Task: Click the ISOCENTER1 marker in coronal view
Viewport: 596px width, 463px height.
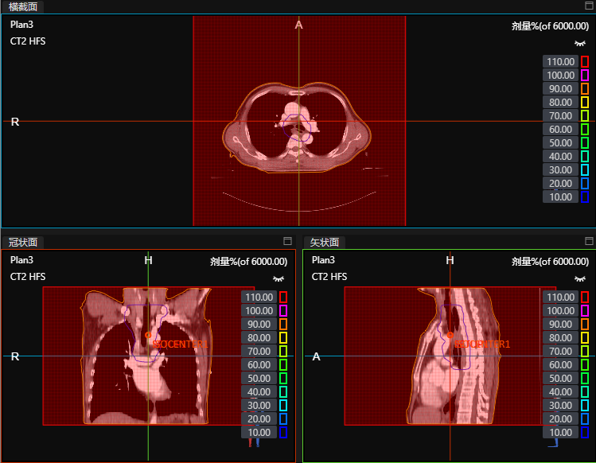Action: [148, 335]
